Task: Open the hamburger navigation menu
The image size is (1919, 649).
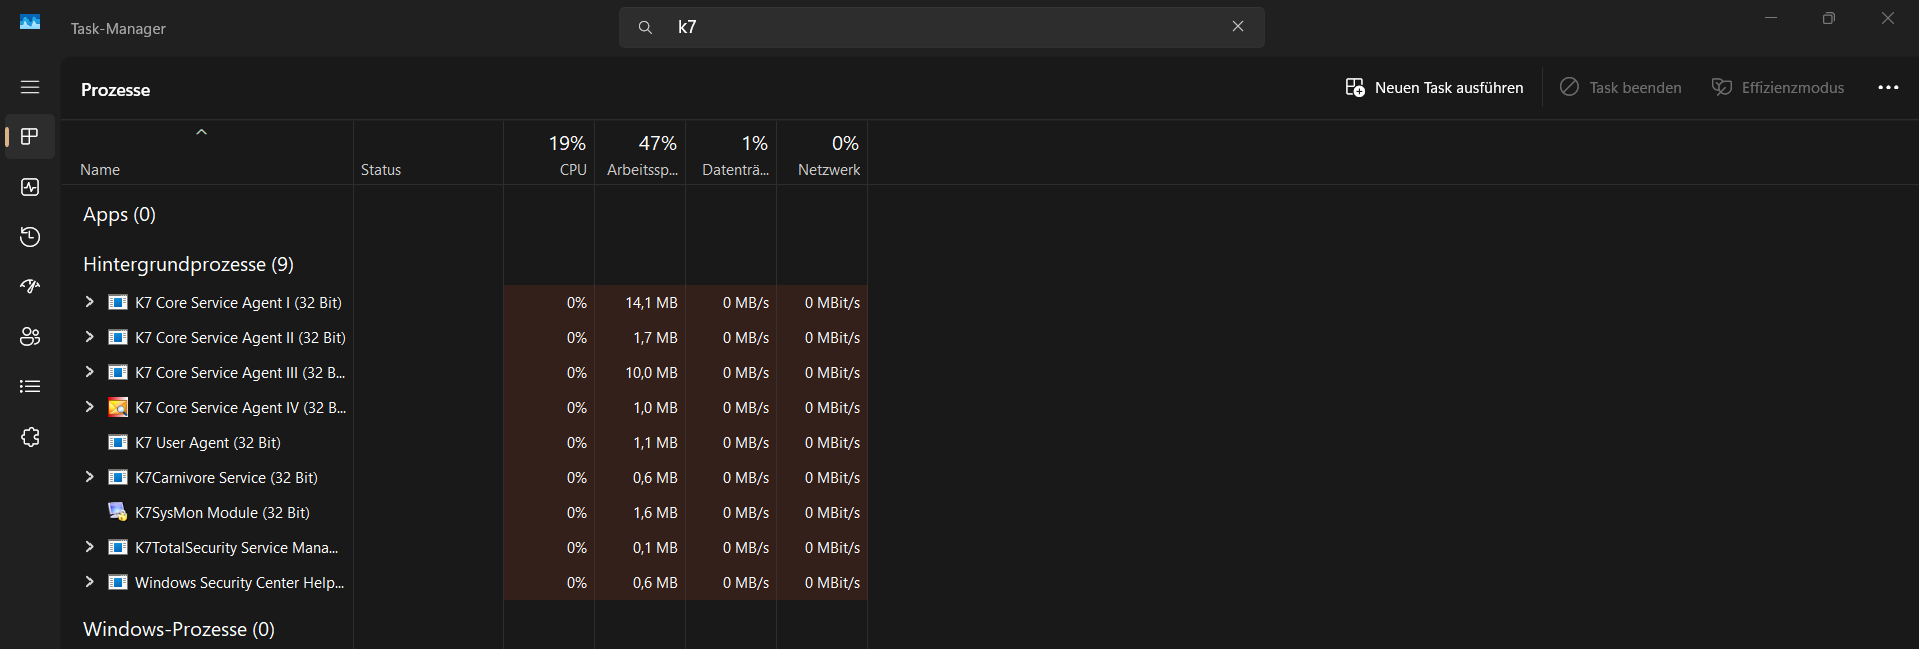Action: tap(30, 87)
